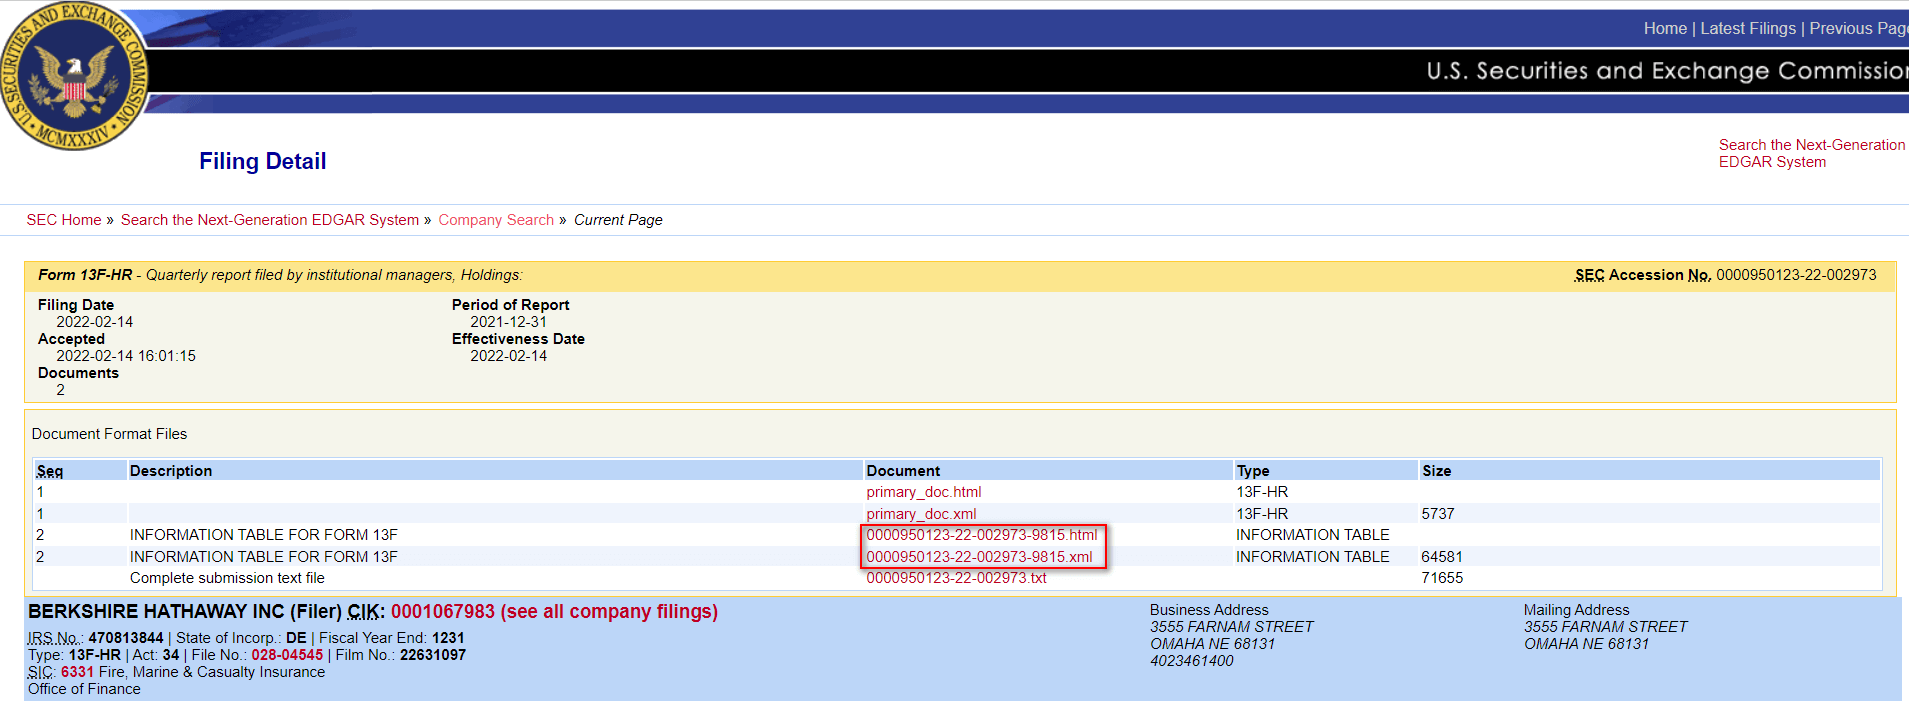Select U.S. Securities and Exchange Commission banner title
Screen dimensions: 1909x707
click(x=1666, y=70)
